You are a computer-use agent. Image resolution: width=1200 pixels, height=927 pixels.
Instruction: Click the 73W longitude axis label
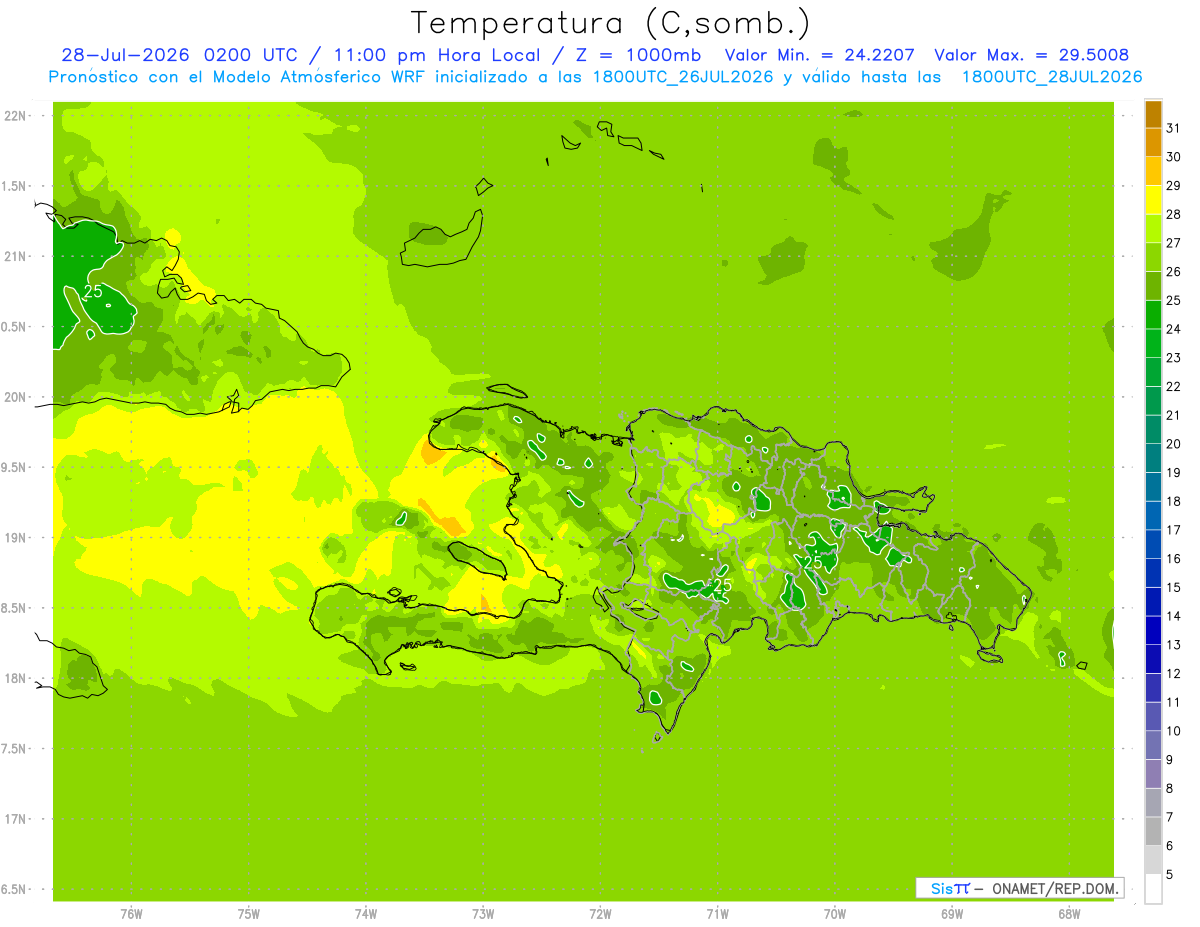(x=483, y=913)
